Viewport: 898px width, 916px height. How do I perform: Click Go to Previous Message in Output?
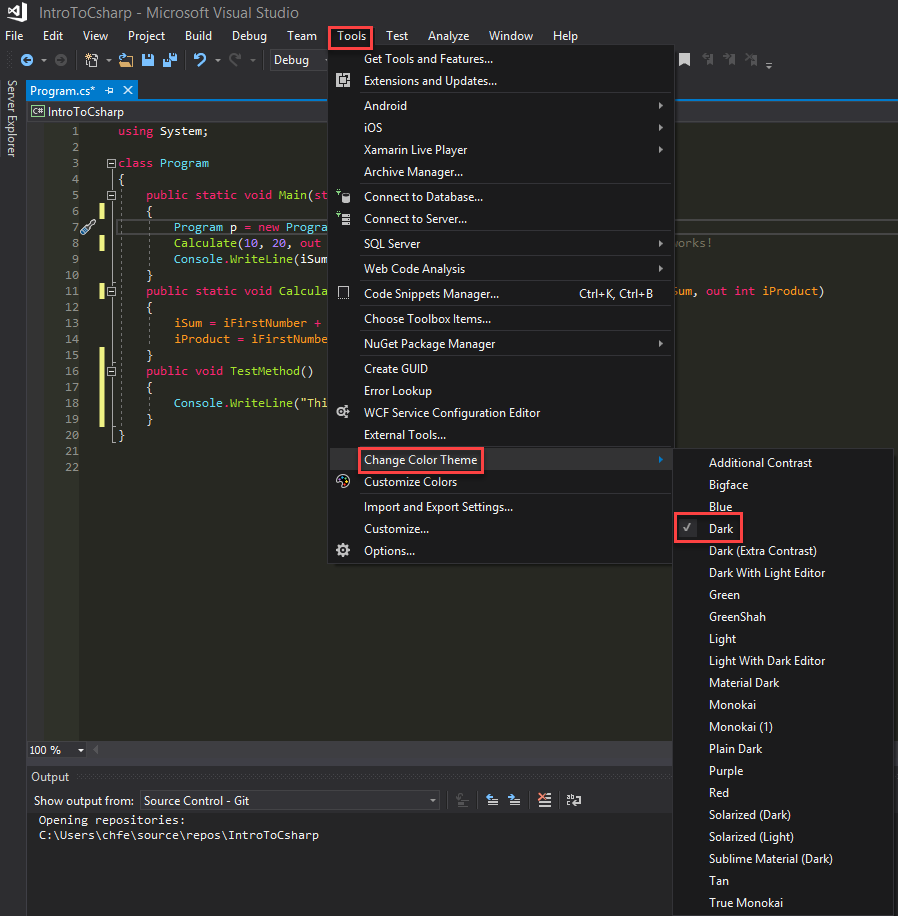[492, 800]
